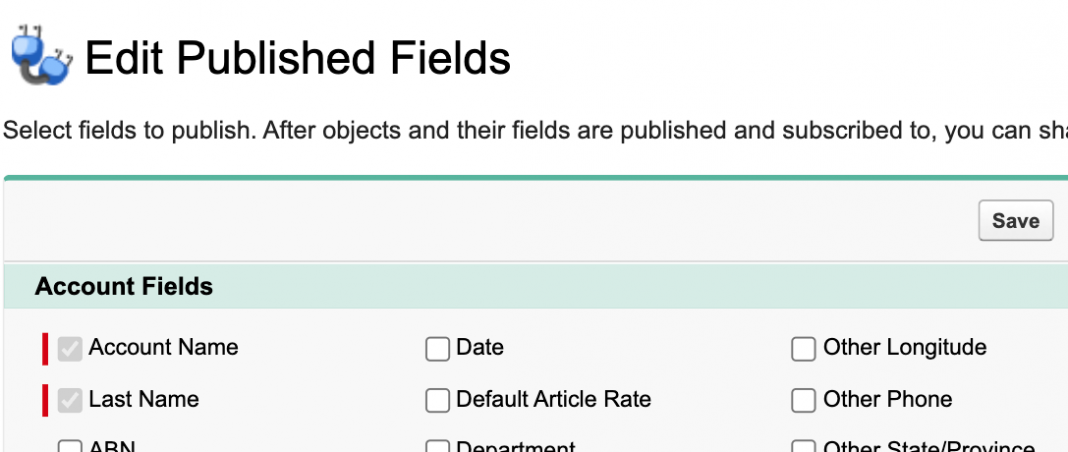
Task: Tick the Other State/Province checkbox
Action: [x=804, y=447]
